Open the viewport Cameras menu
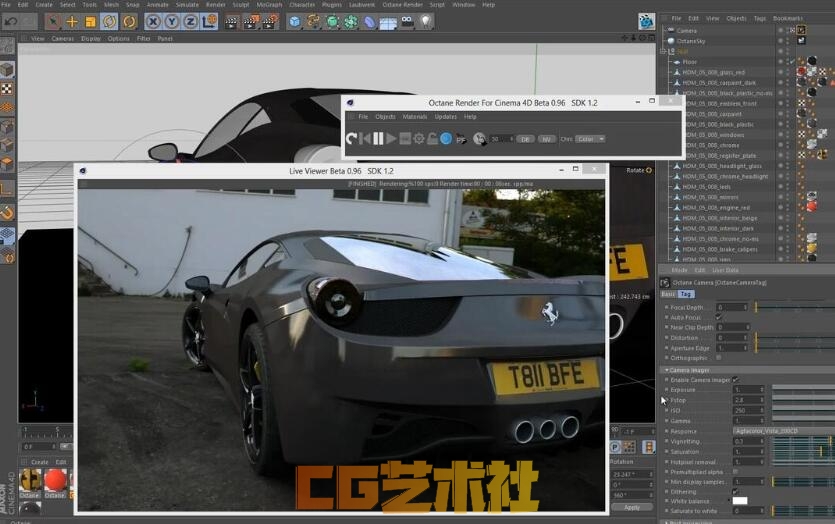The image size is (835, 524). 63,39
